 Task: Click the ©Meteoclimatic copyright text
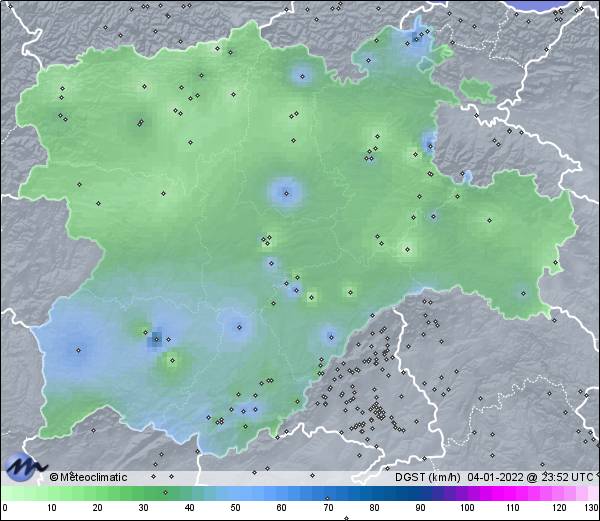(88, 477)
